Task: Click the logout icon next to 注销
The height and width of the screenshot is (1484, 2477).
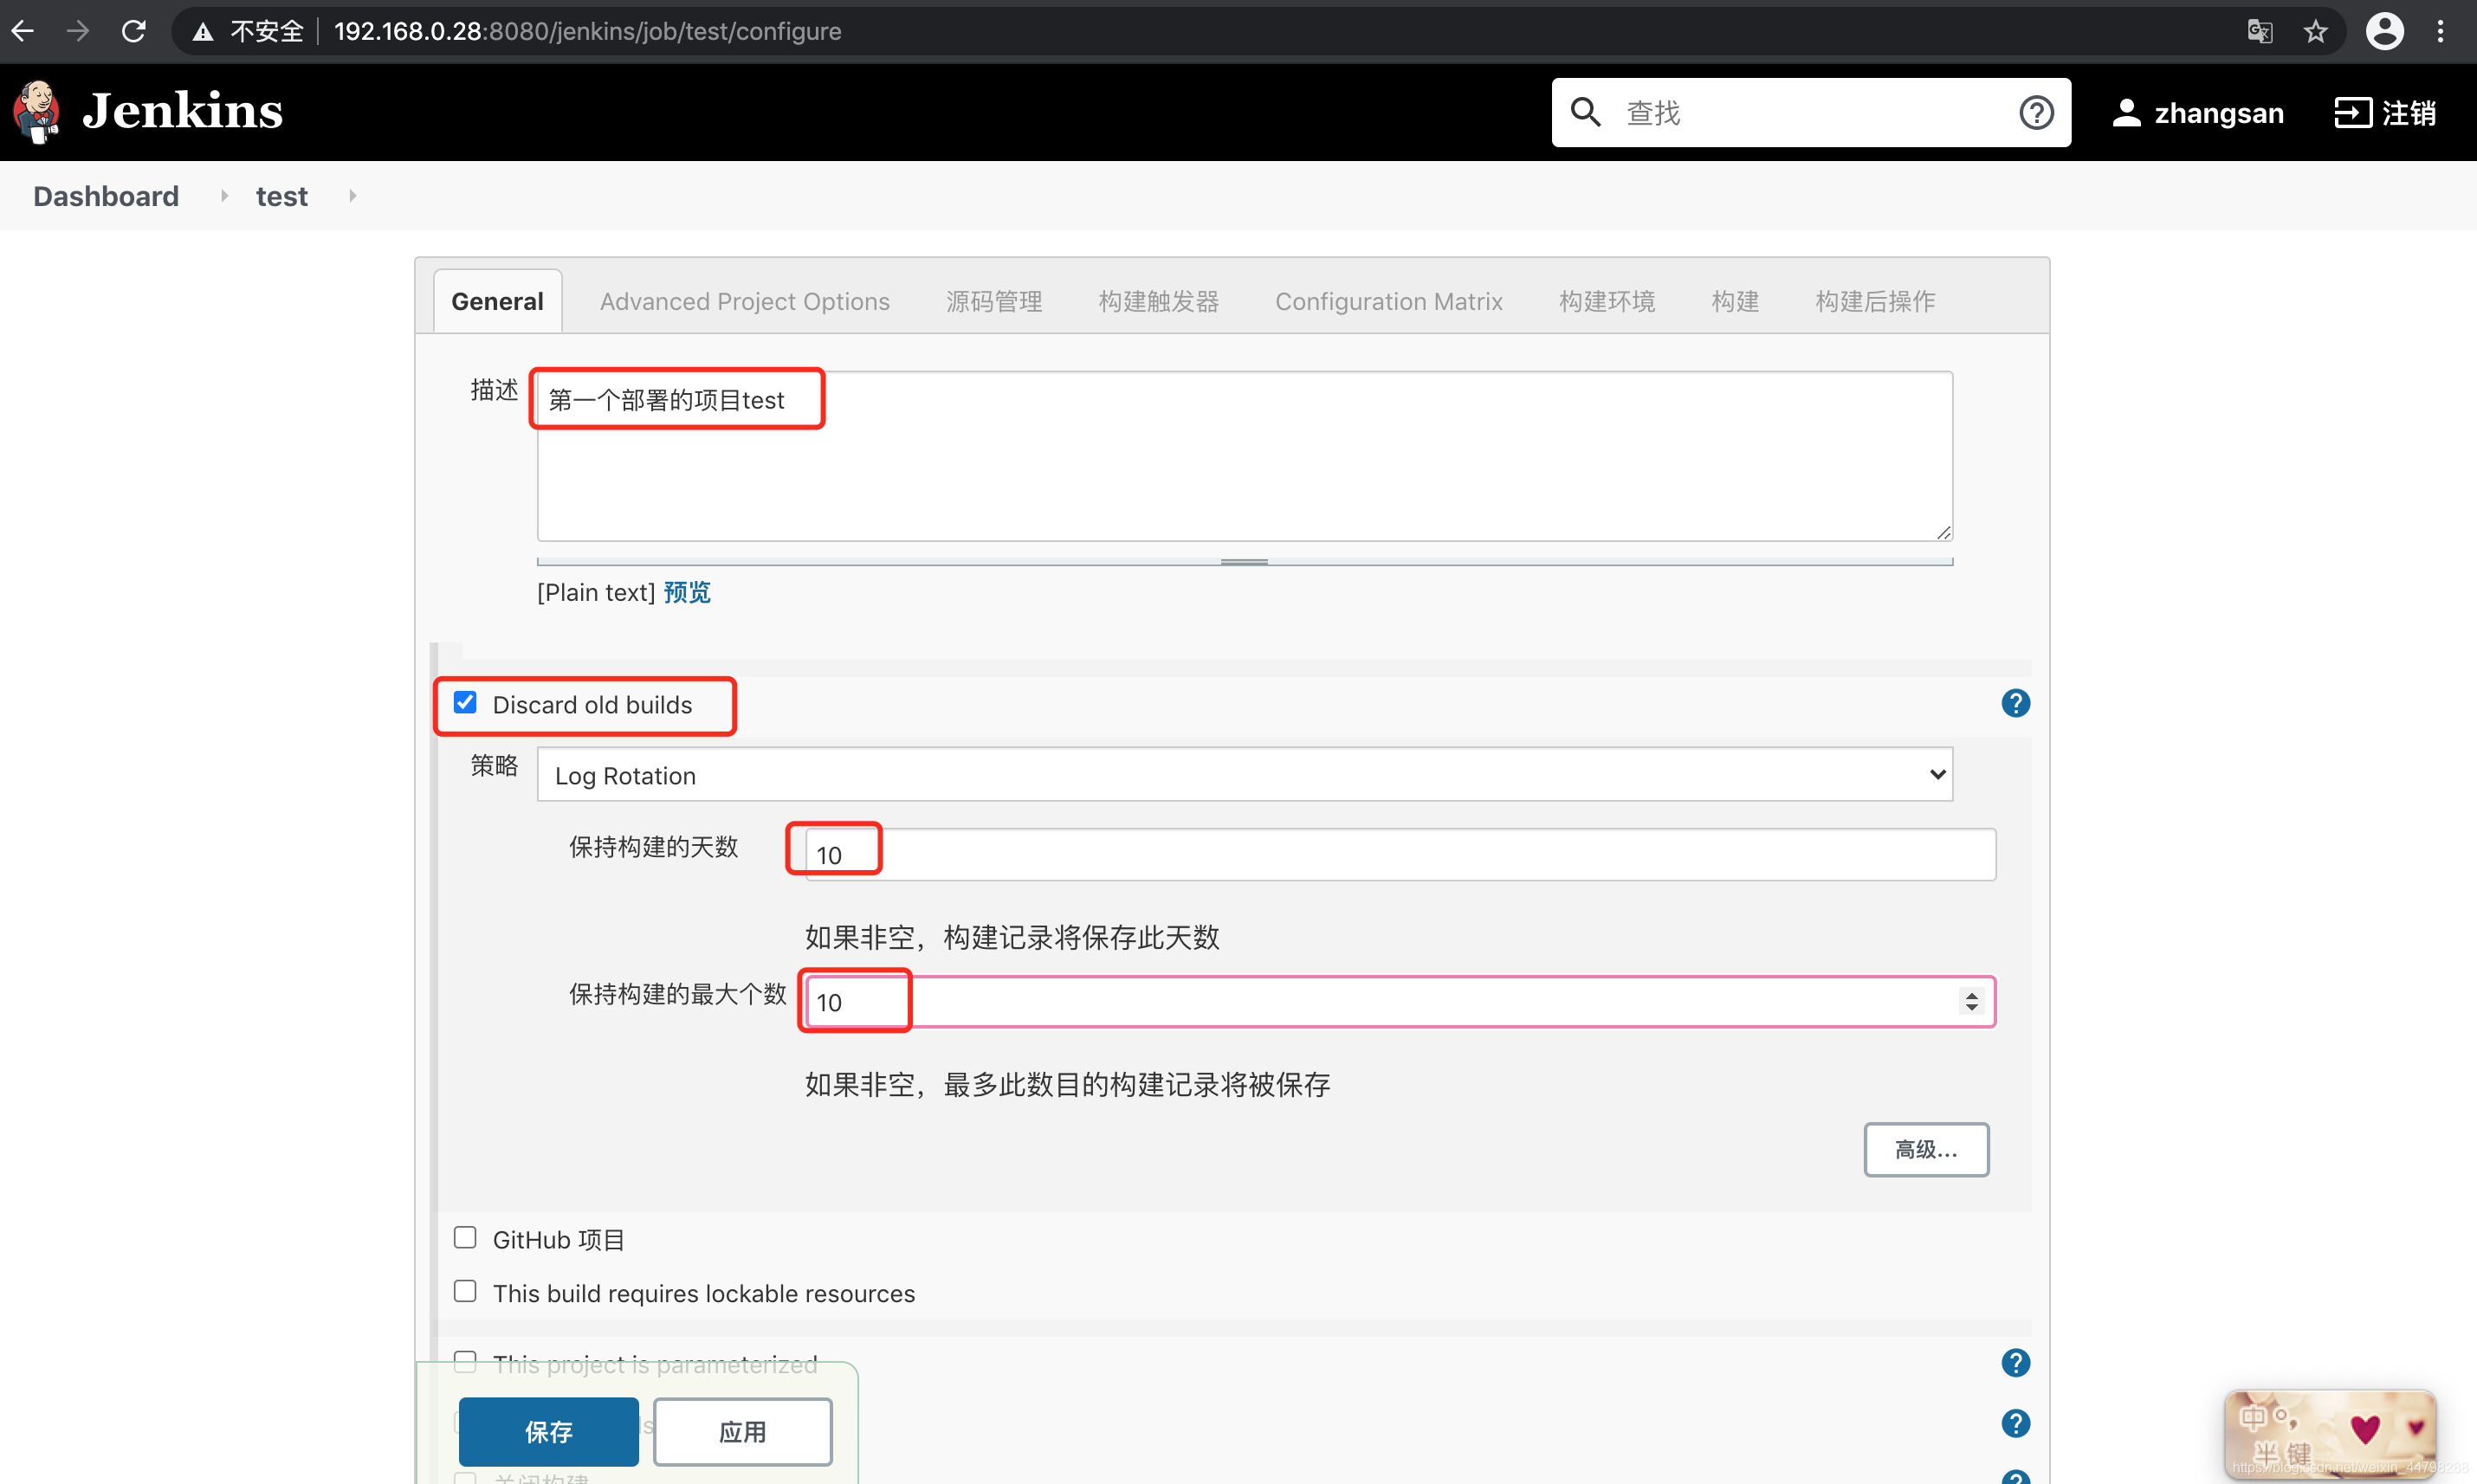Action: (2353, 113)
